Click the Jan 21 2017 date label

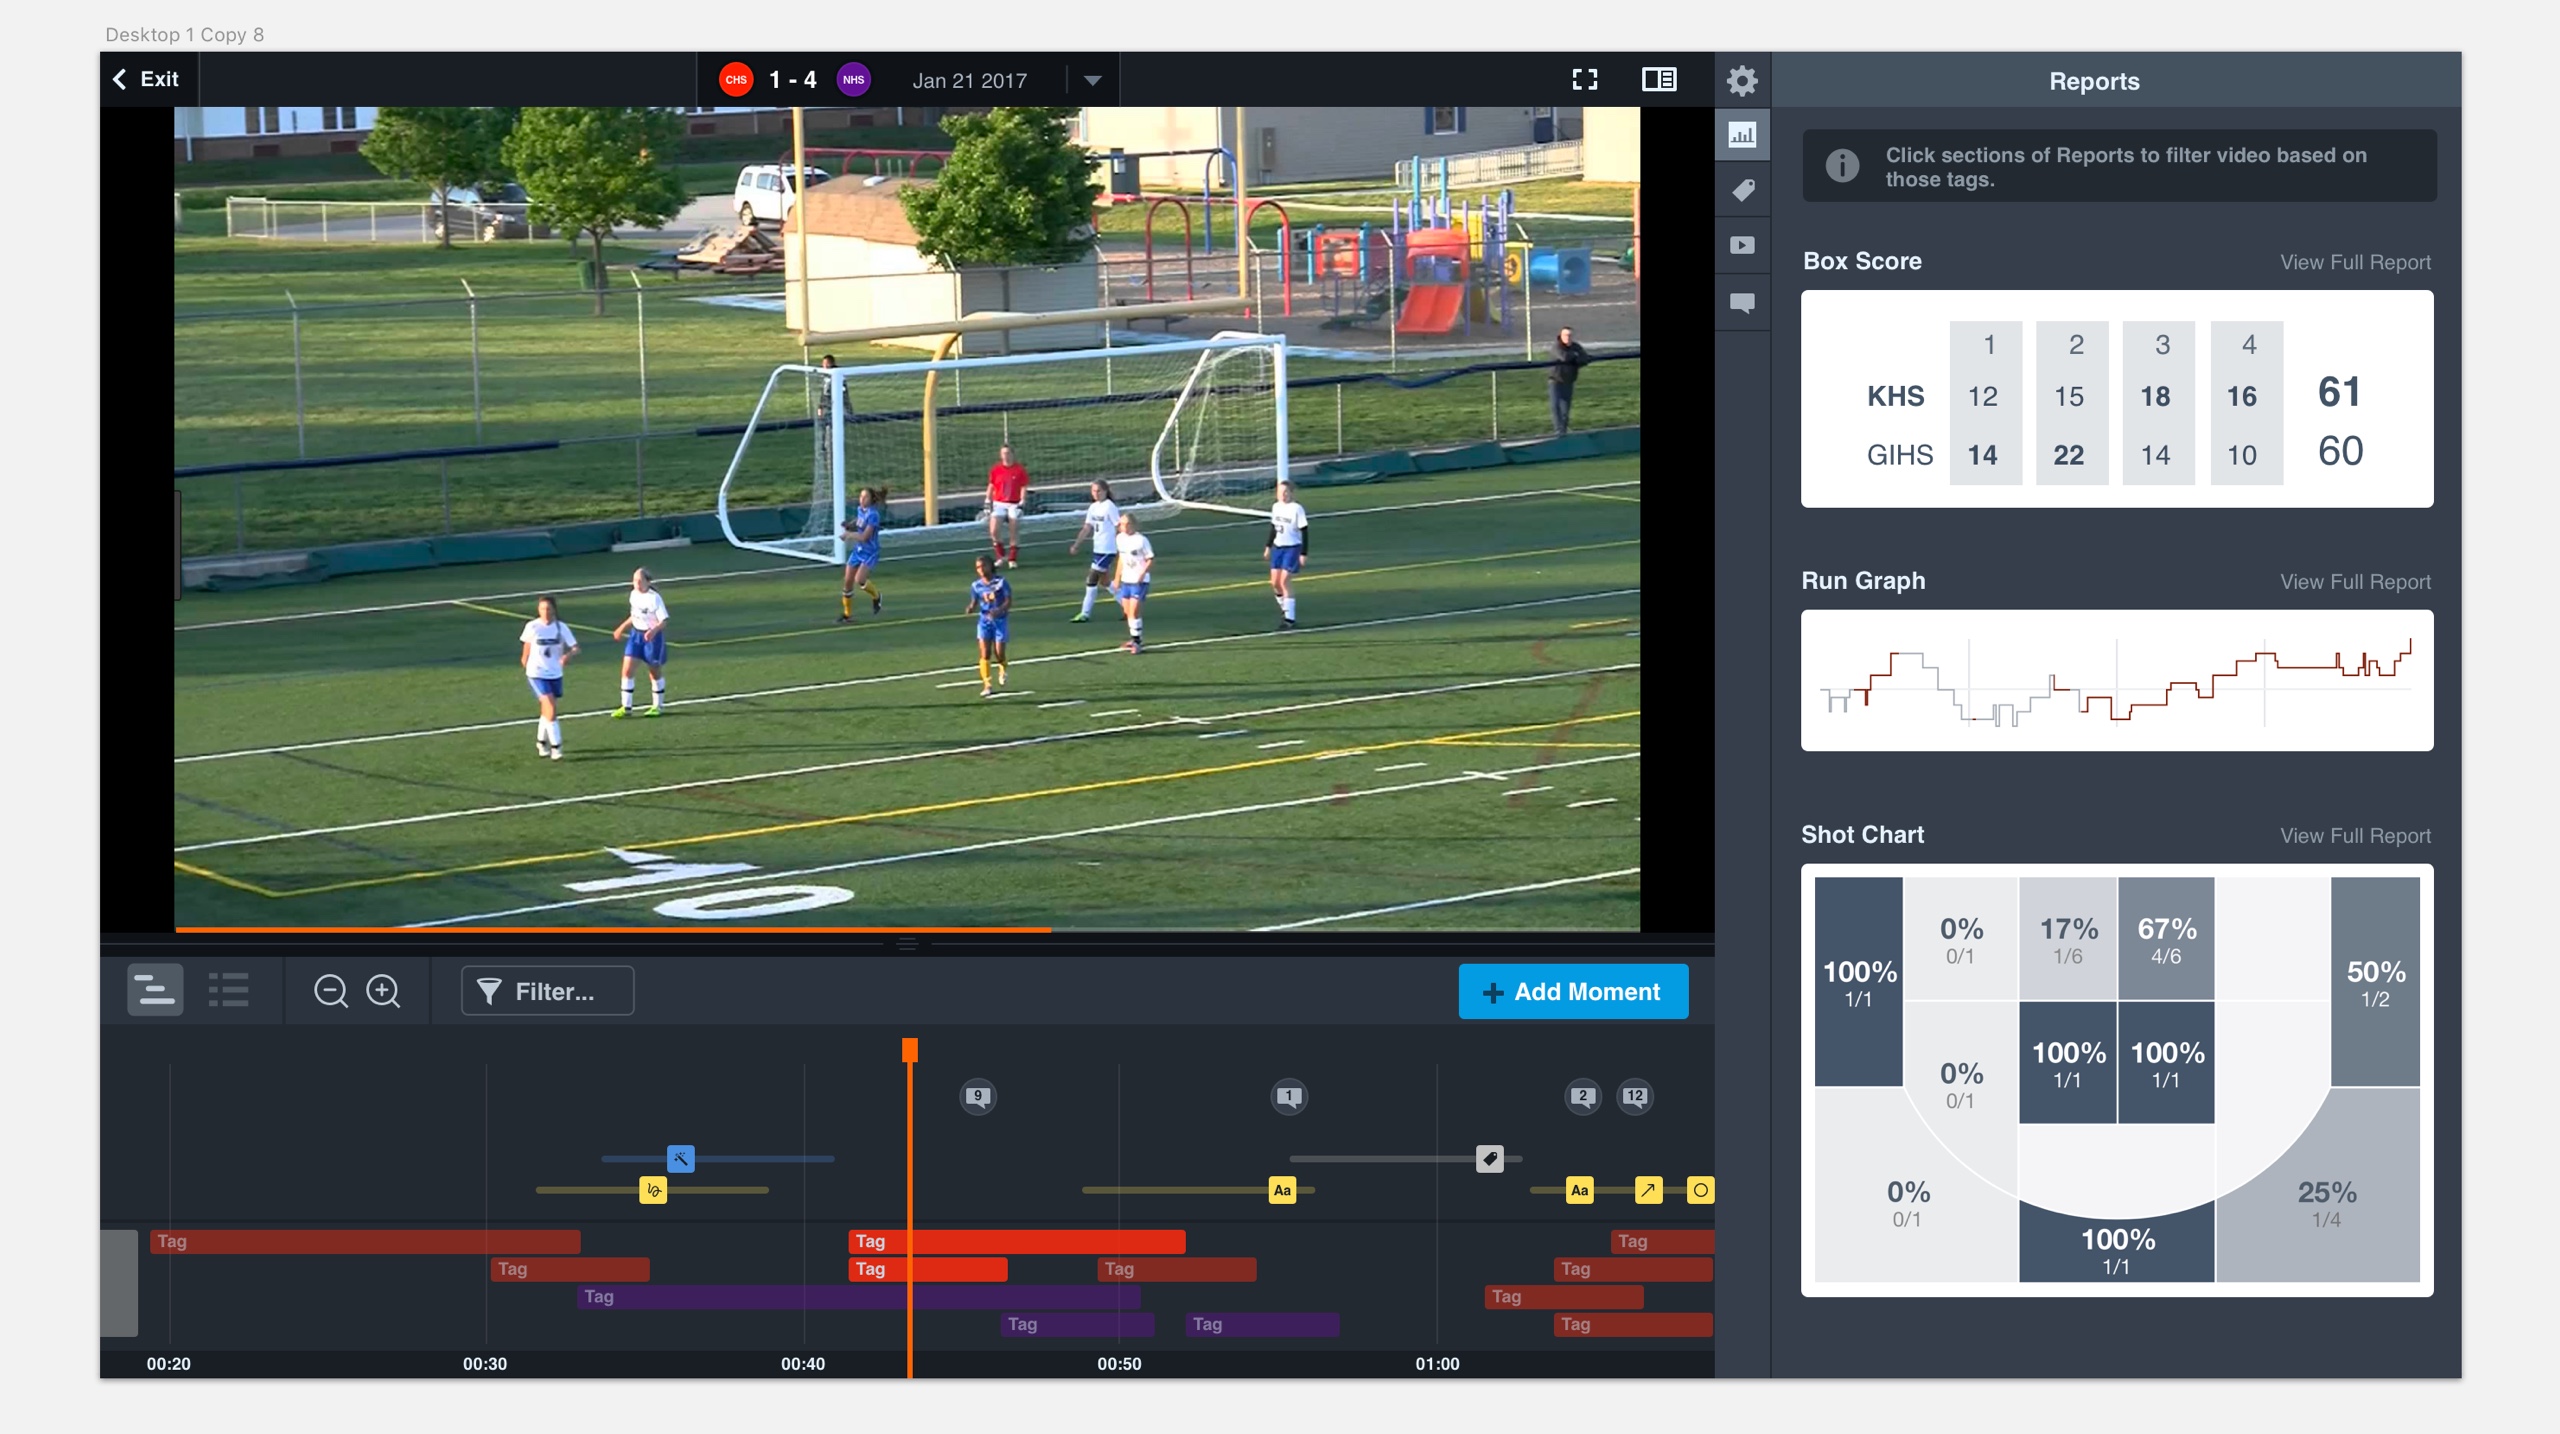click(x=969, y=81)
